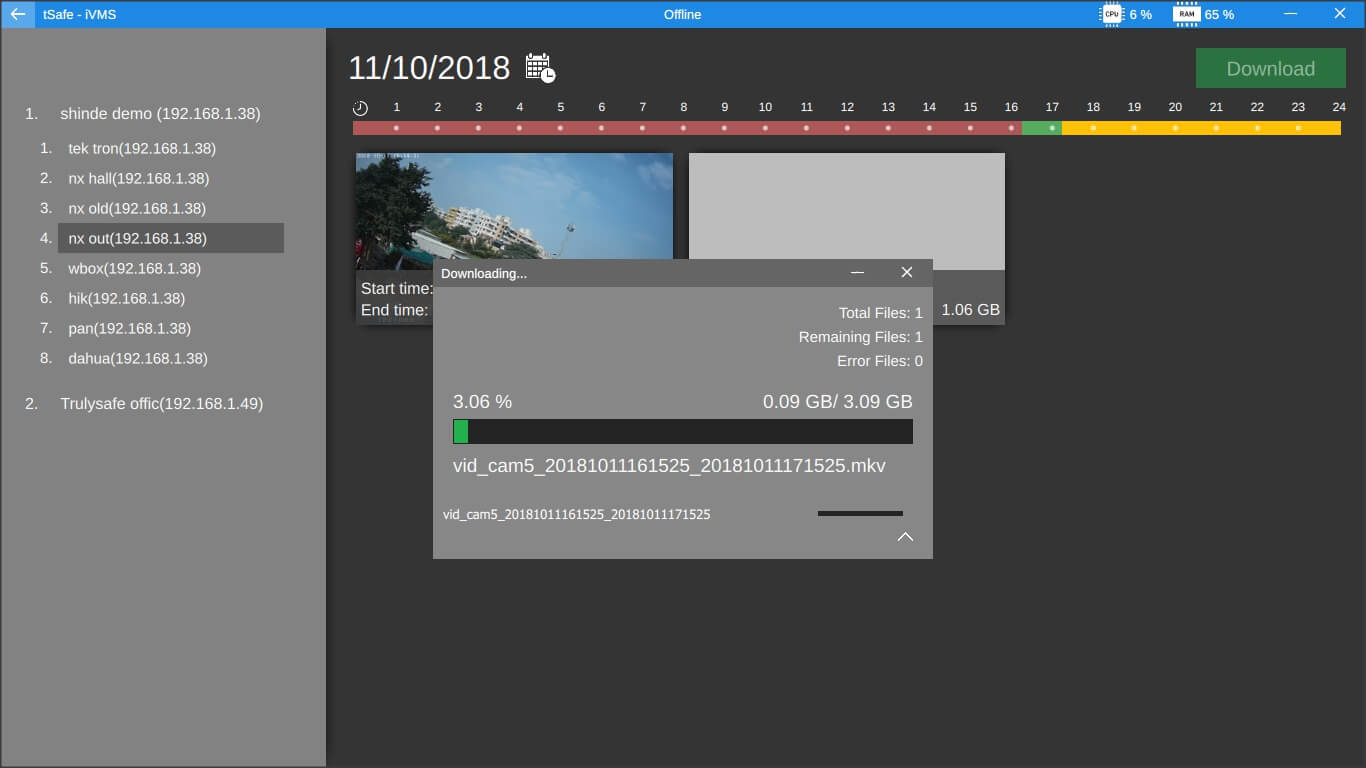1366x768 pixels.
Task: Open the calendar date picker icon
Action: [539, 67]
